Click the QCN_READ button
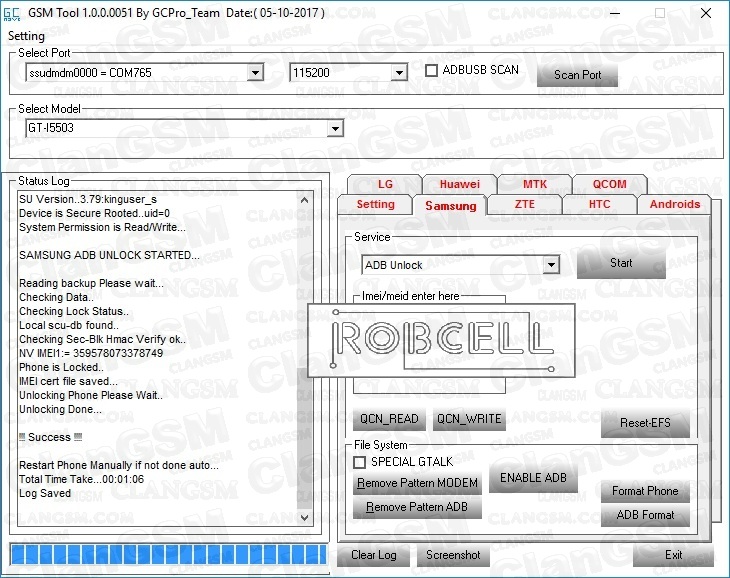Screen dimensions: 730x578 389,419
